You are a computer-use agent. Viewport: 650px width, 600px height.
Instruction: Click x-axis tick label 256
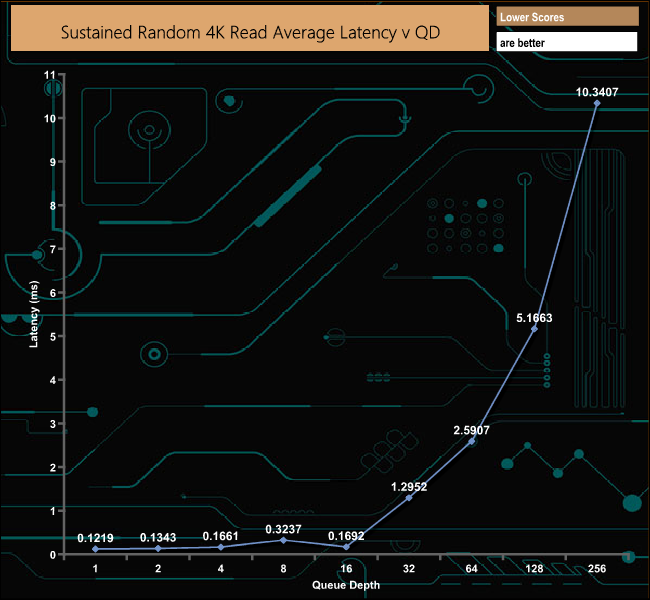(x=597, y=568)
